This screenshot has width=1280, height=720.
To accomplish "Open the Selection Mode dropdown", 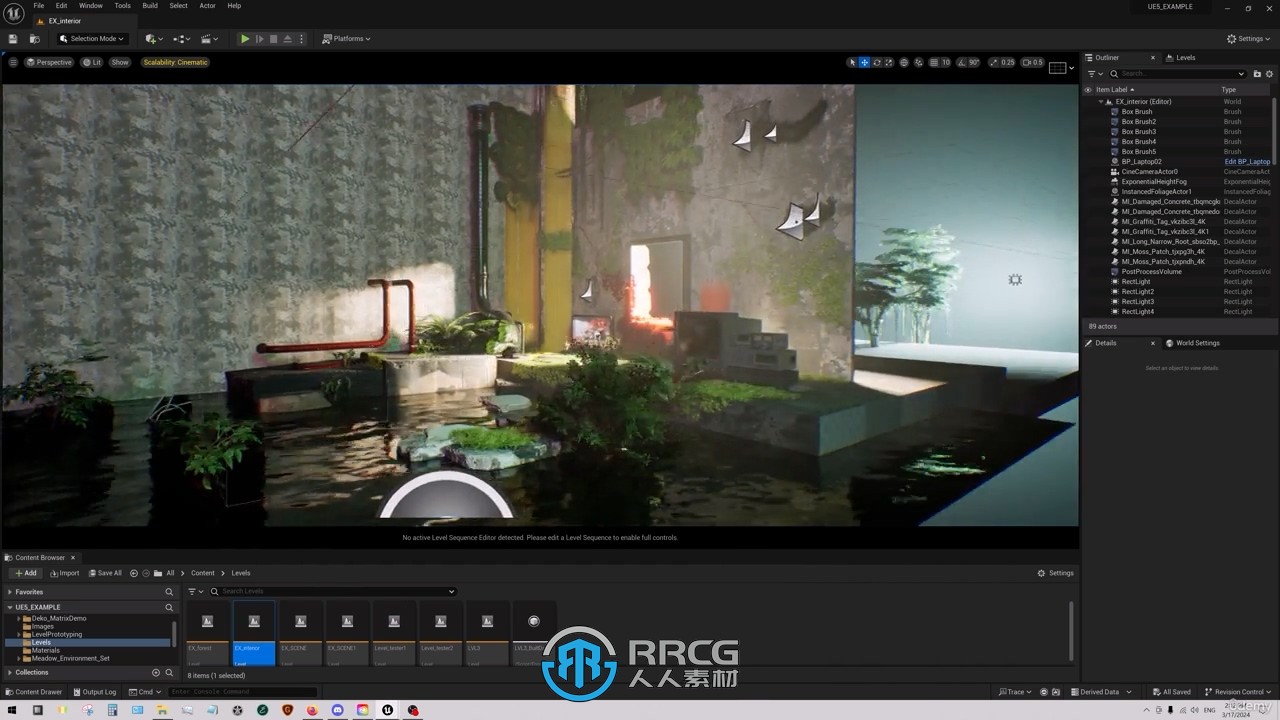I will pyautogui.click(x=92, y=39).
